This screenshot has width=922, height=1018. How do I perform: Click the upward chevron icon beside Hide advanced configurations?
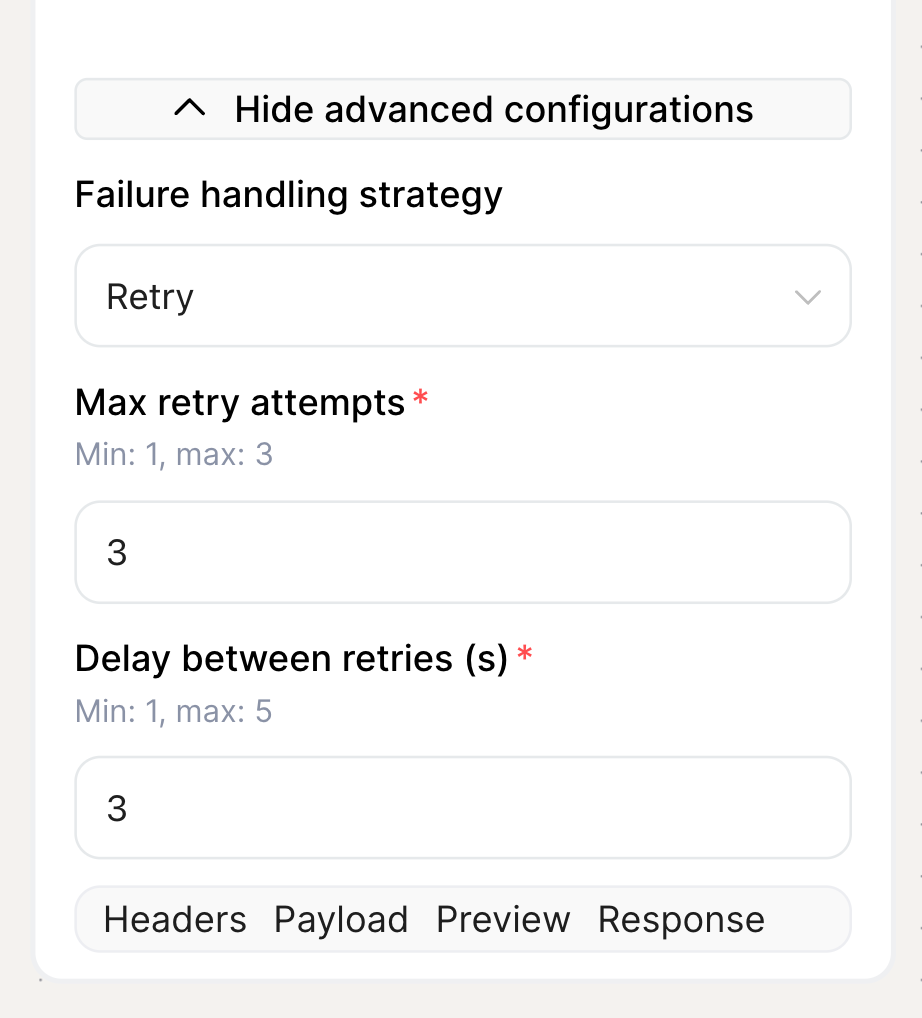[x=190, y=108]
